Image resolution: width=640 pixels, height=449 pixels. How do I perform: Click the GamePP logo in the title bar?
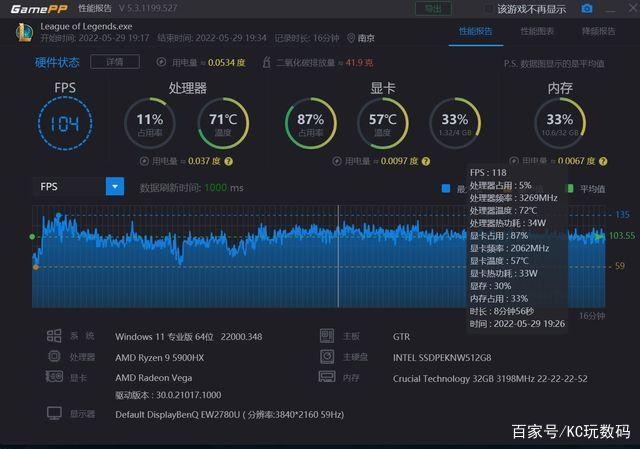coord(39,9)
